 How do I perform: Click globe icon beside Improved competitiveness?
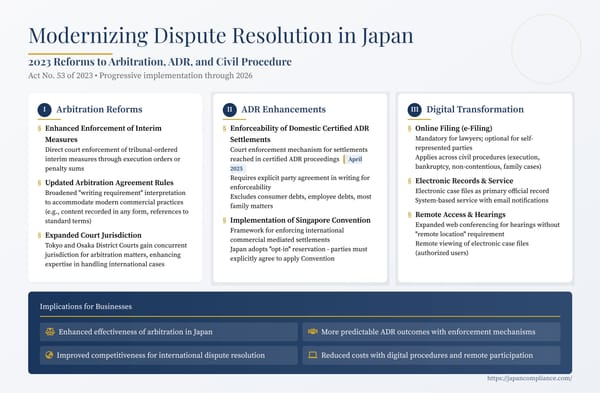coord(49,355)
